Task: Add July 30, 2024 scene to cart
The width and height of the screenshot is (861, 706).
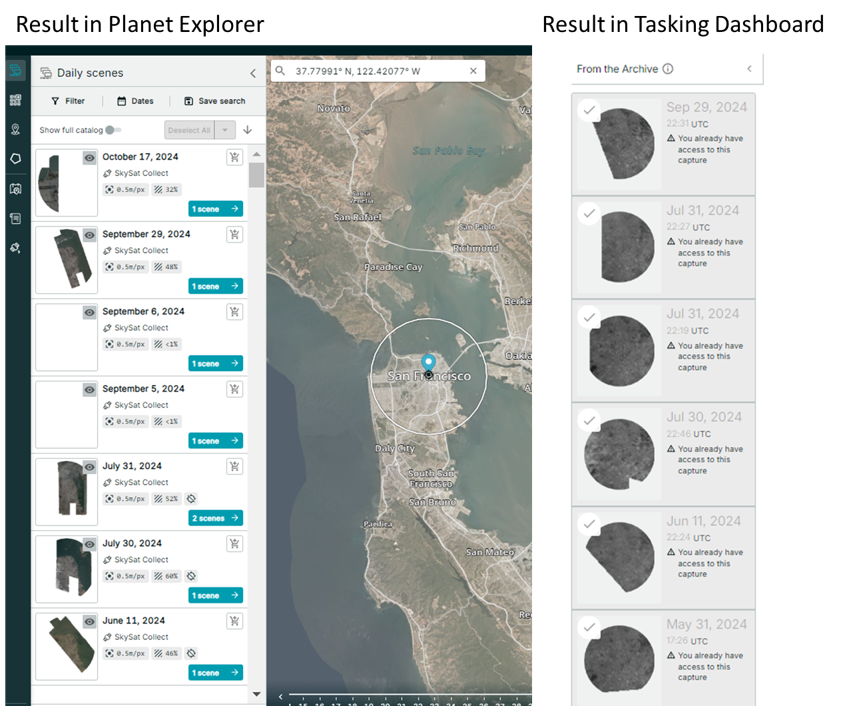Action: click(234, 545)
